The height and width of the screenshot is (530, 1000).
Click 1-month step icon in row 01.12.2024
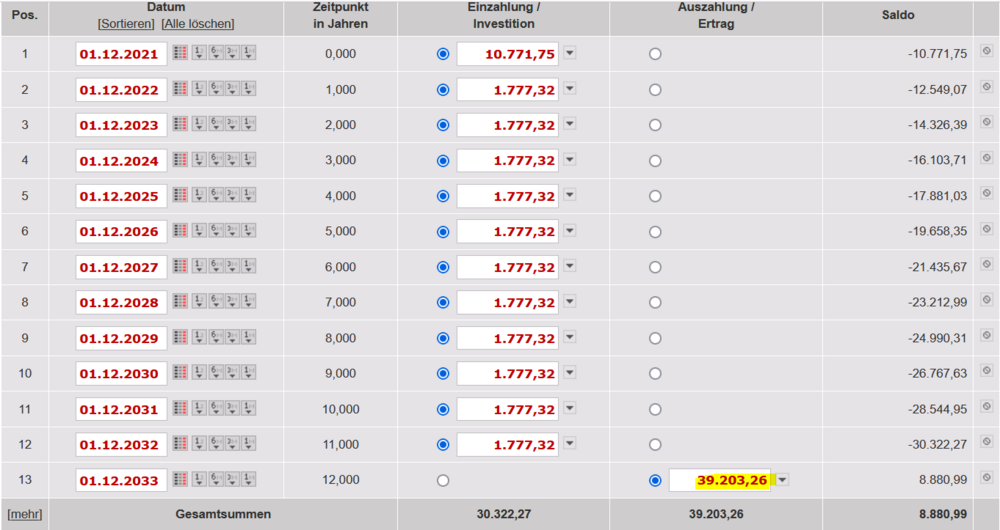(x=249, y=160)
